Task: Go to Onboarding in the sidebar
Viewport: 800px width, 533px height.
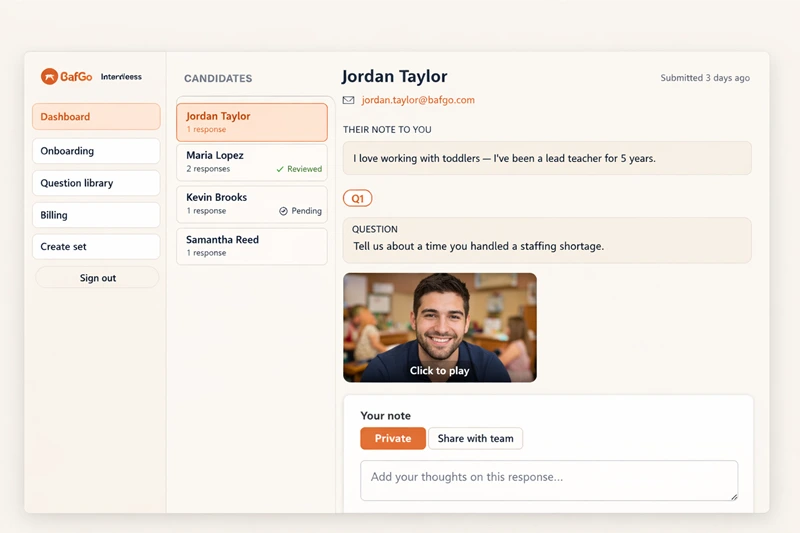Action: tap(96, 151)
